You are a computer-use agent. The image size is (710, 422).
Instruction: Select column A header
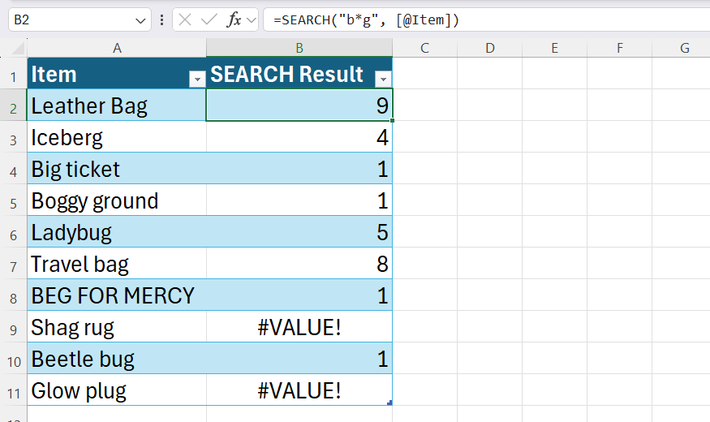click(x=117, y=48)
